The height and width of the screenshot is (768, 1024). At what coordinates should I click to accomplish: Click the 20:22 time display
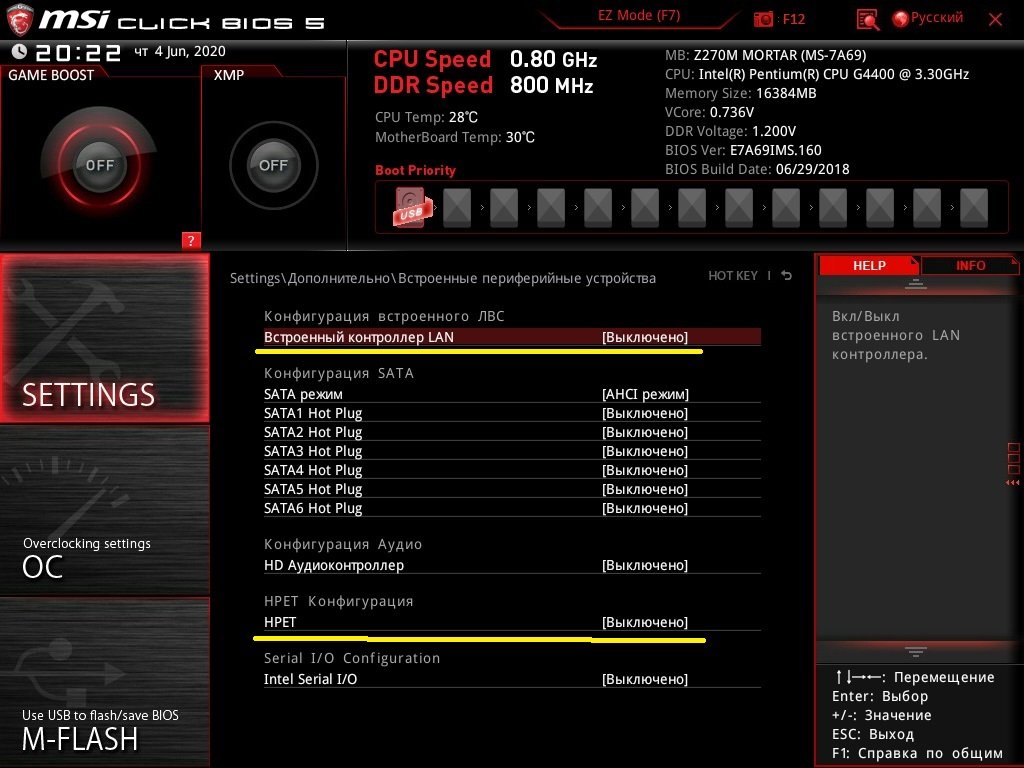[x=78, y=52]
